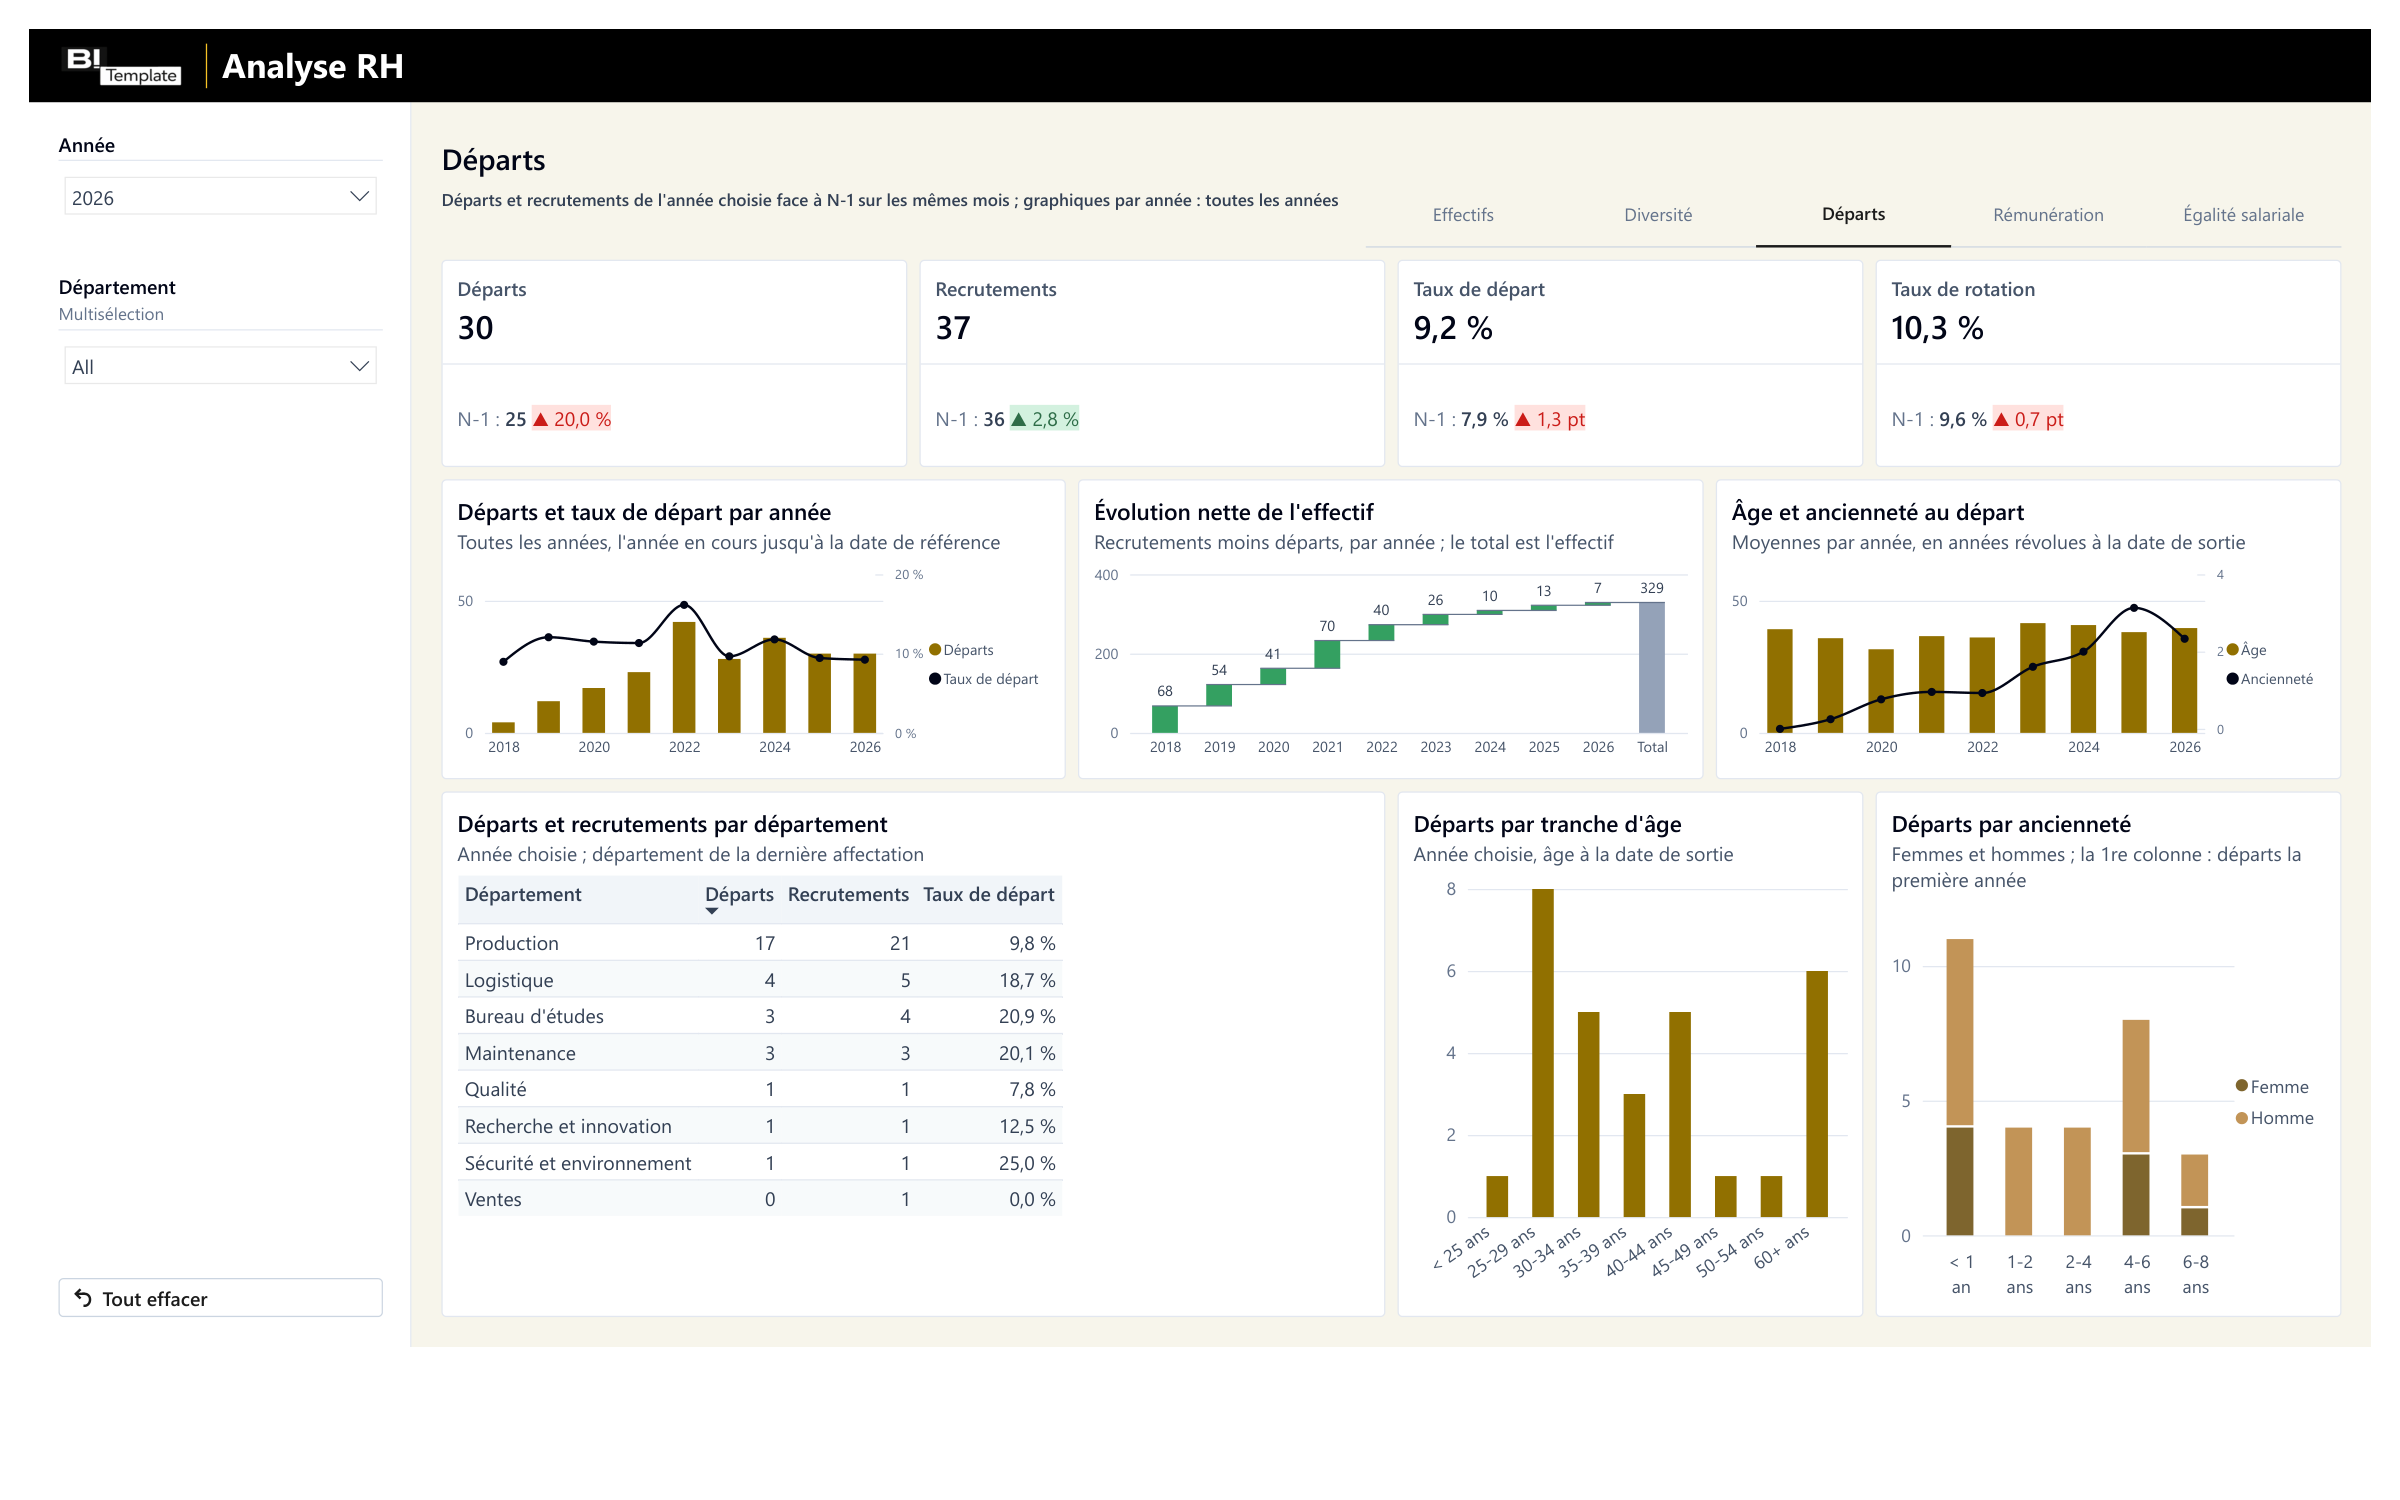This screenshot has width=2400, height=1500.
Task: Click the Taux de départ legend dot
Action: [935, 679]
